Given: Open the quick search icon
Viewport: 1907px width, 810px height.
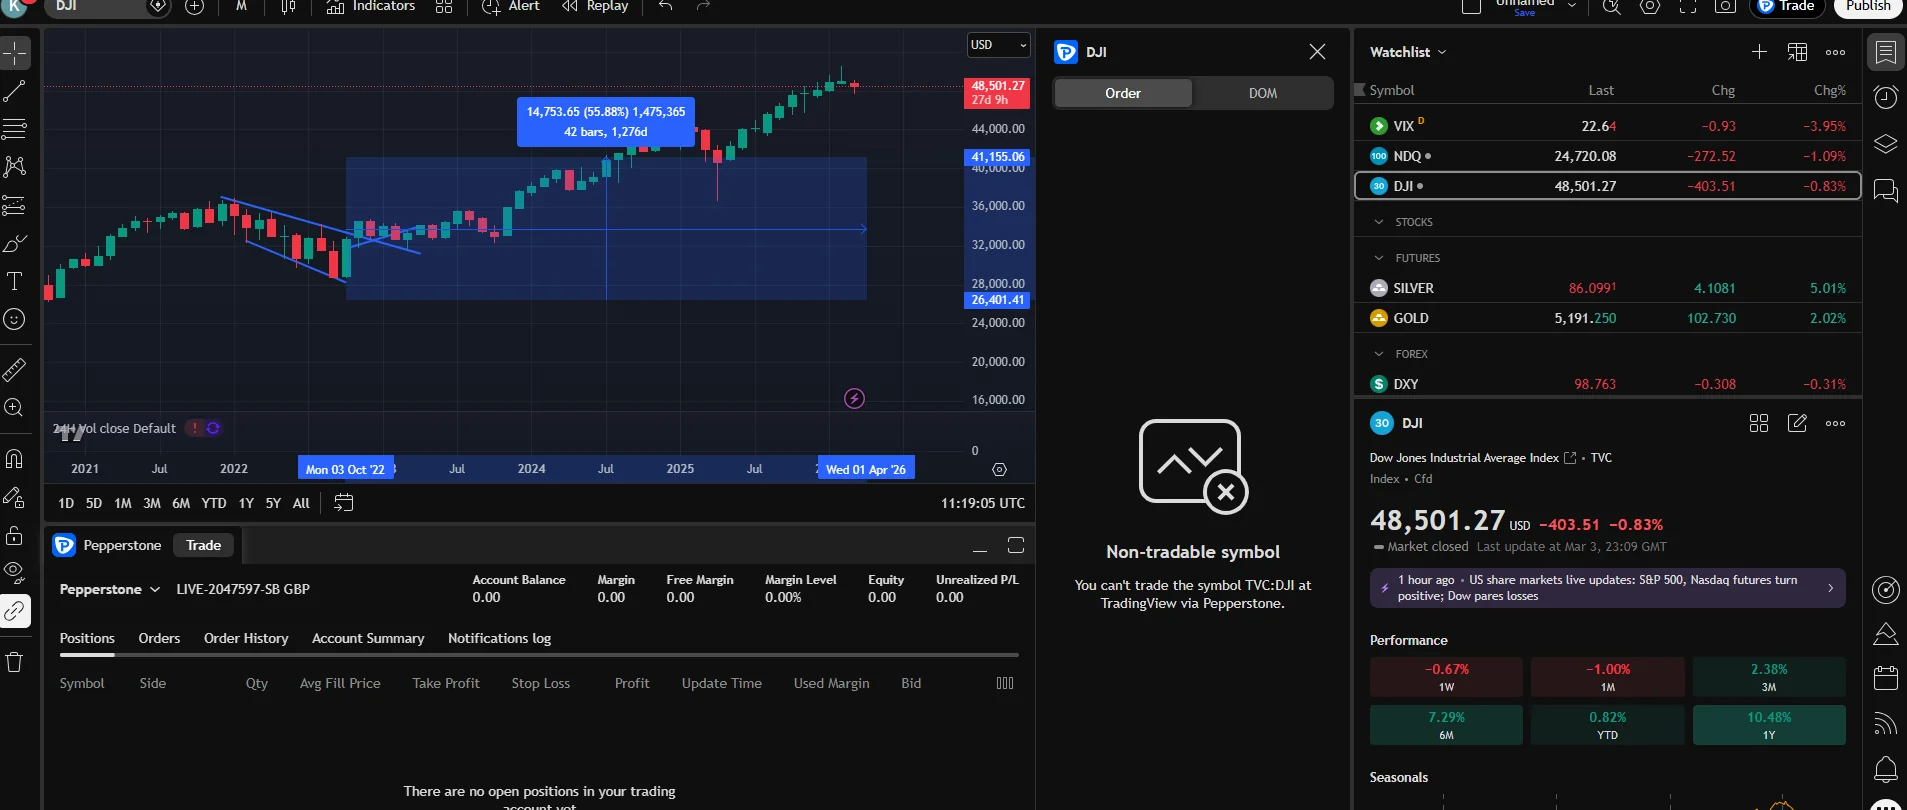Looking at the screenshot, I should click(1612, 7).
